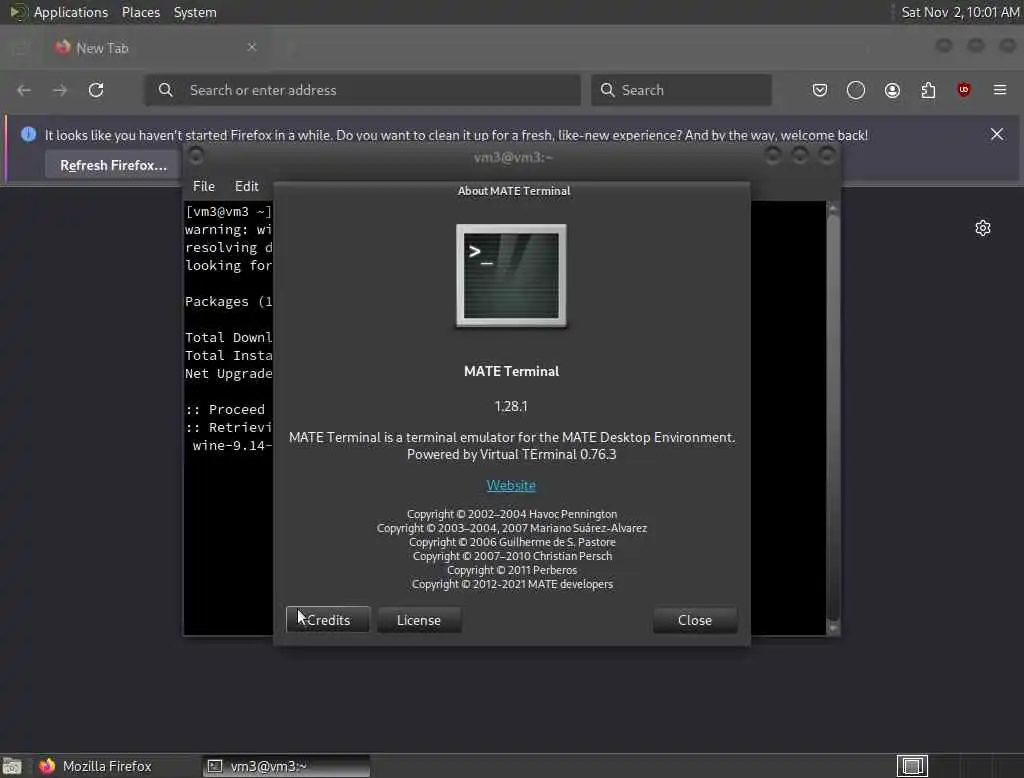Click the 'MATE Terminal' heading in dialog
The image size is (1024, 778).
[511, 371]
